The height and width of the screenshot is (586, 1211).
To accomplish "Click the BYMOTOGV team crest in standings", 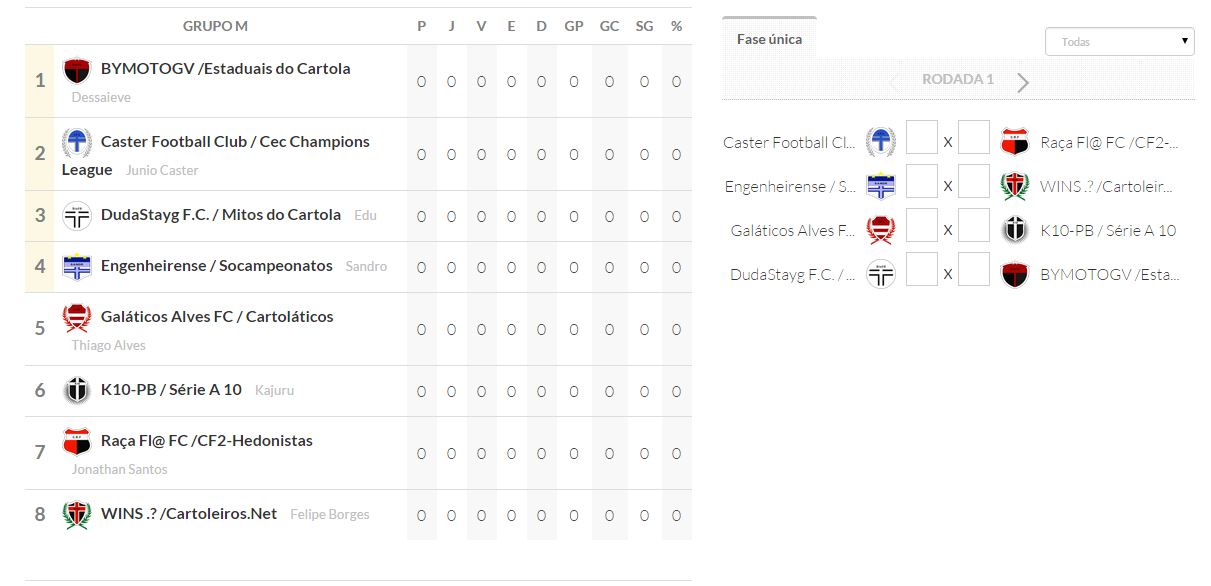I will pyautogui.click(x=77, y=71).
